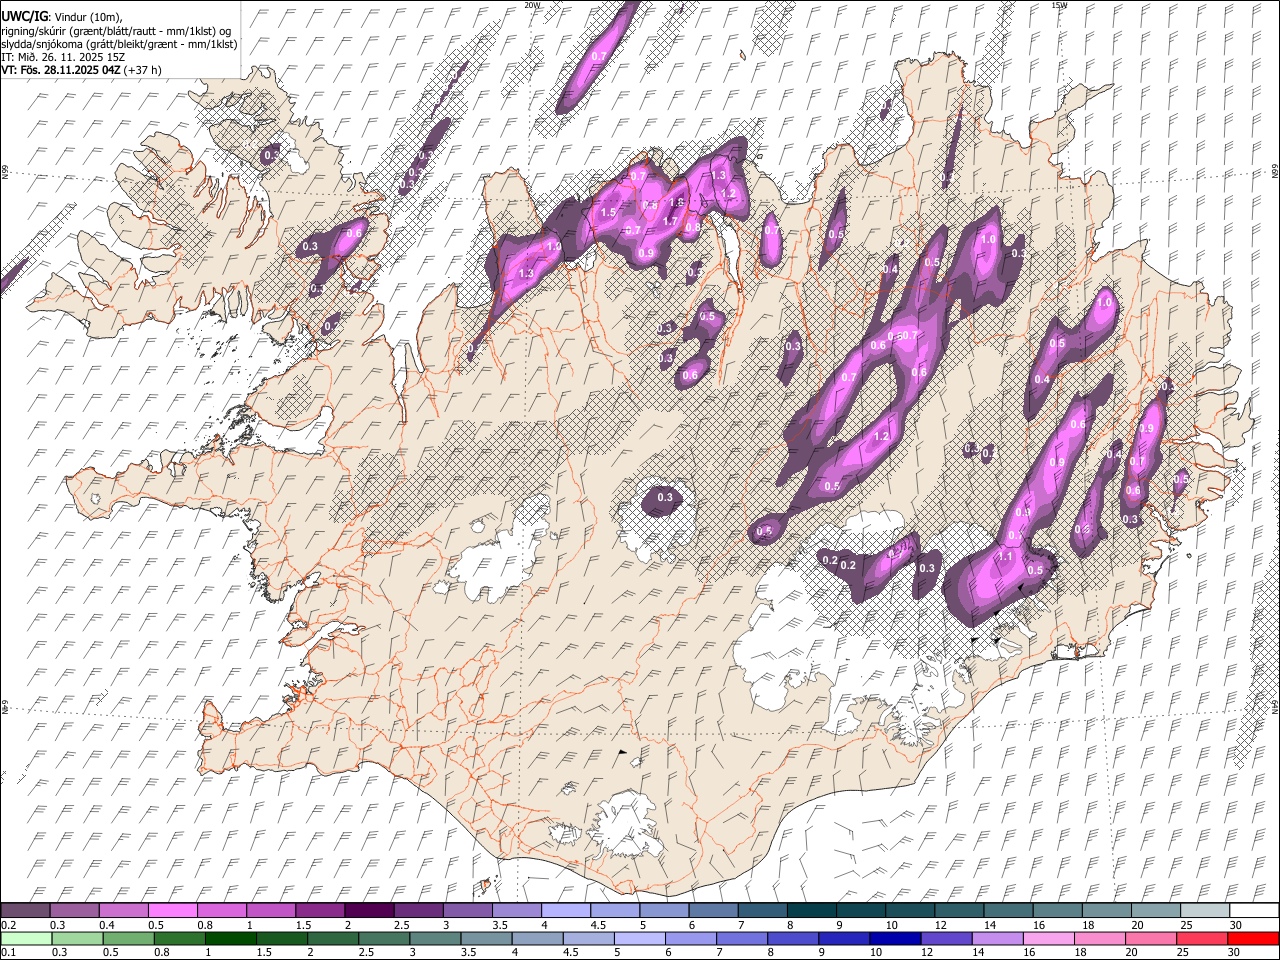Click the 'UWC/IG' title text
The height and width of the screenshot is (960, 1280).
(x=24, y=16)
